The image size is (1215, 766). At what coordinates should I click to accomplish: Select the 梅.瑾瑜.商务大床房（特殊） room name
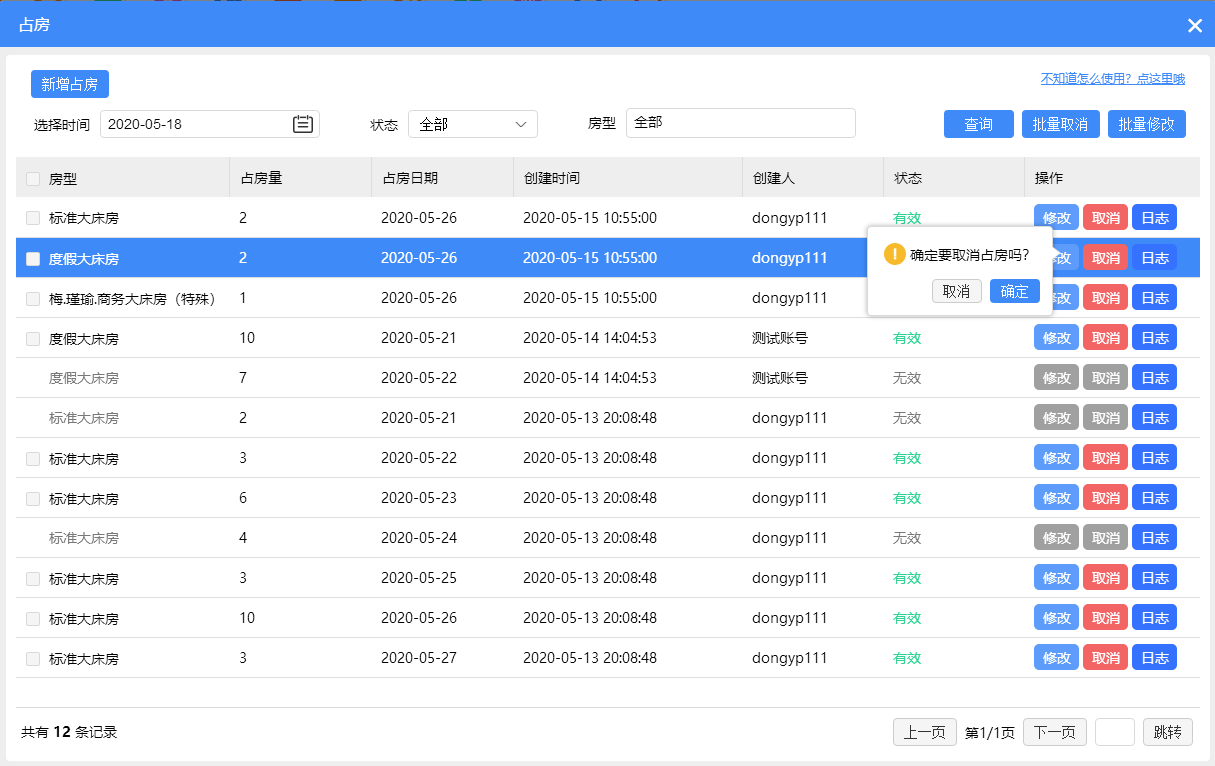pos(133,298)
